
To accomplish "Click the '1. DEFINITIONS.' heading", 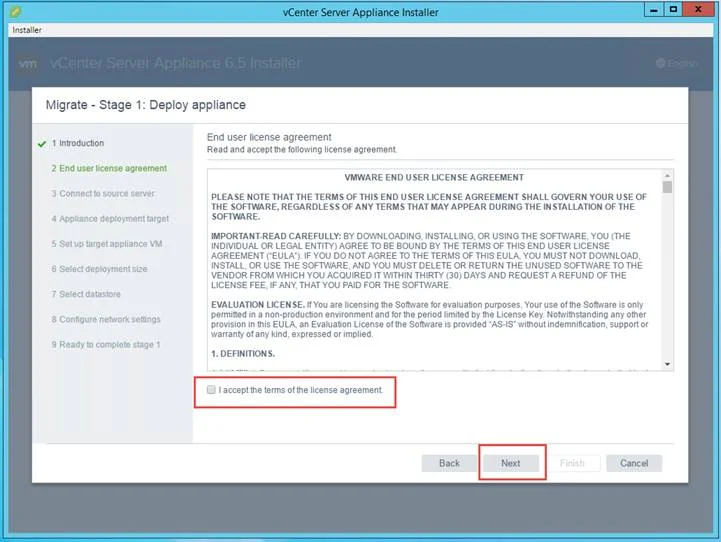I will tap(243, 354).
